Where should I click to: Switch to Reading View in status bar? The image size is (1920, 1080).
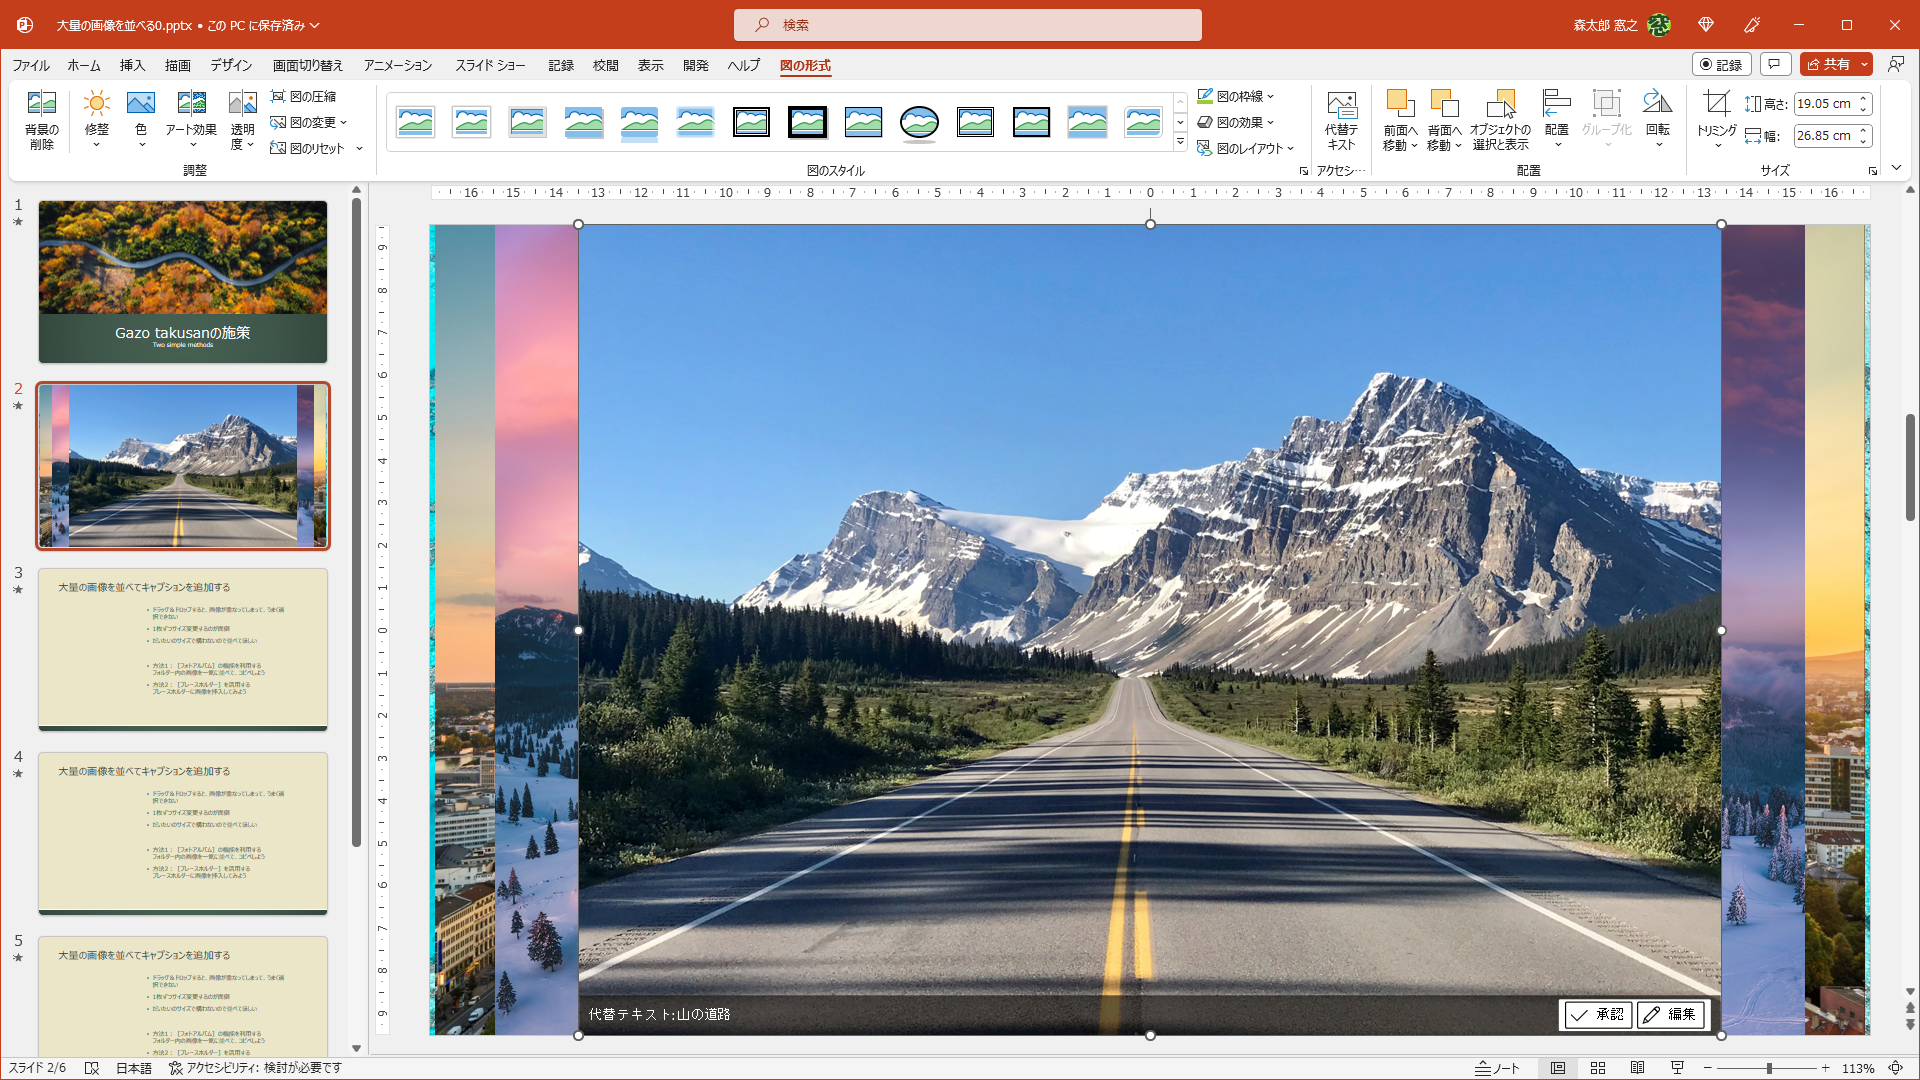pyautogui.click(x=1637, y=1068)
